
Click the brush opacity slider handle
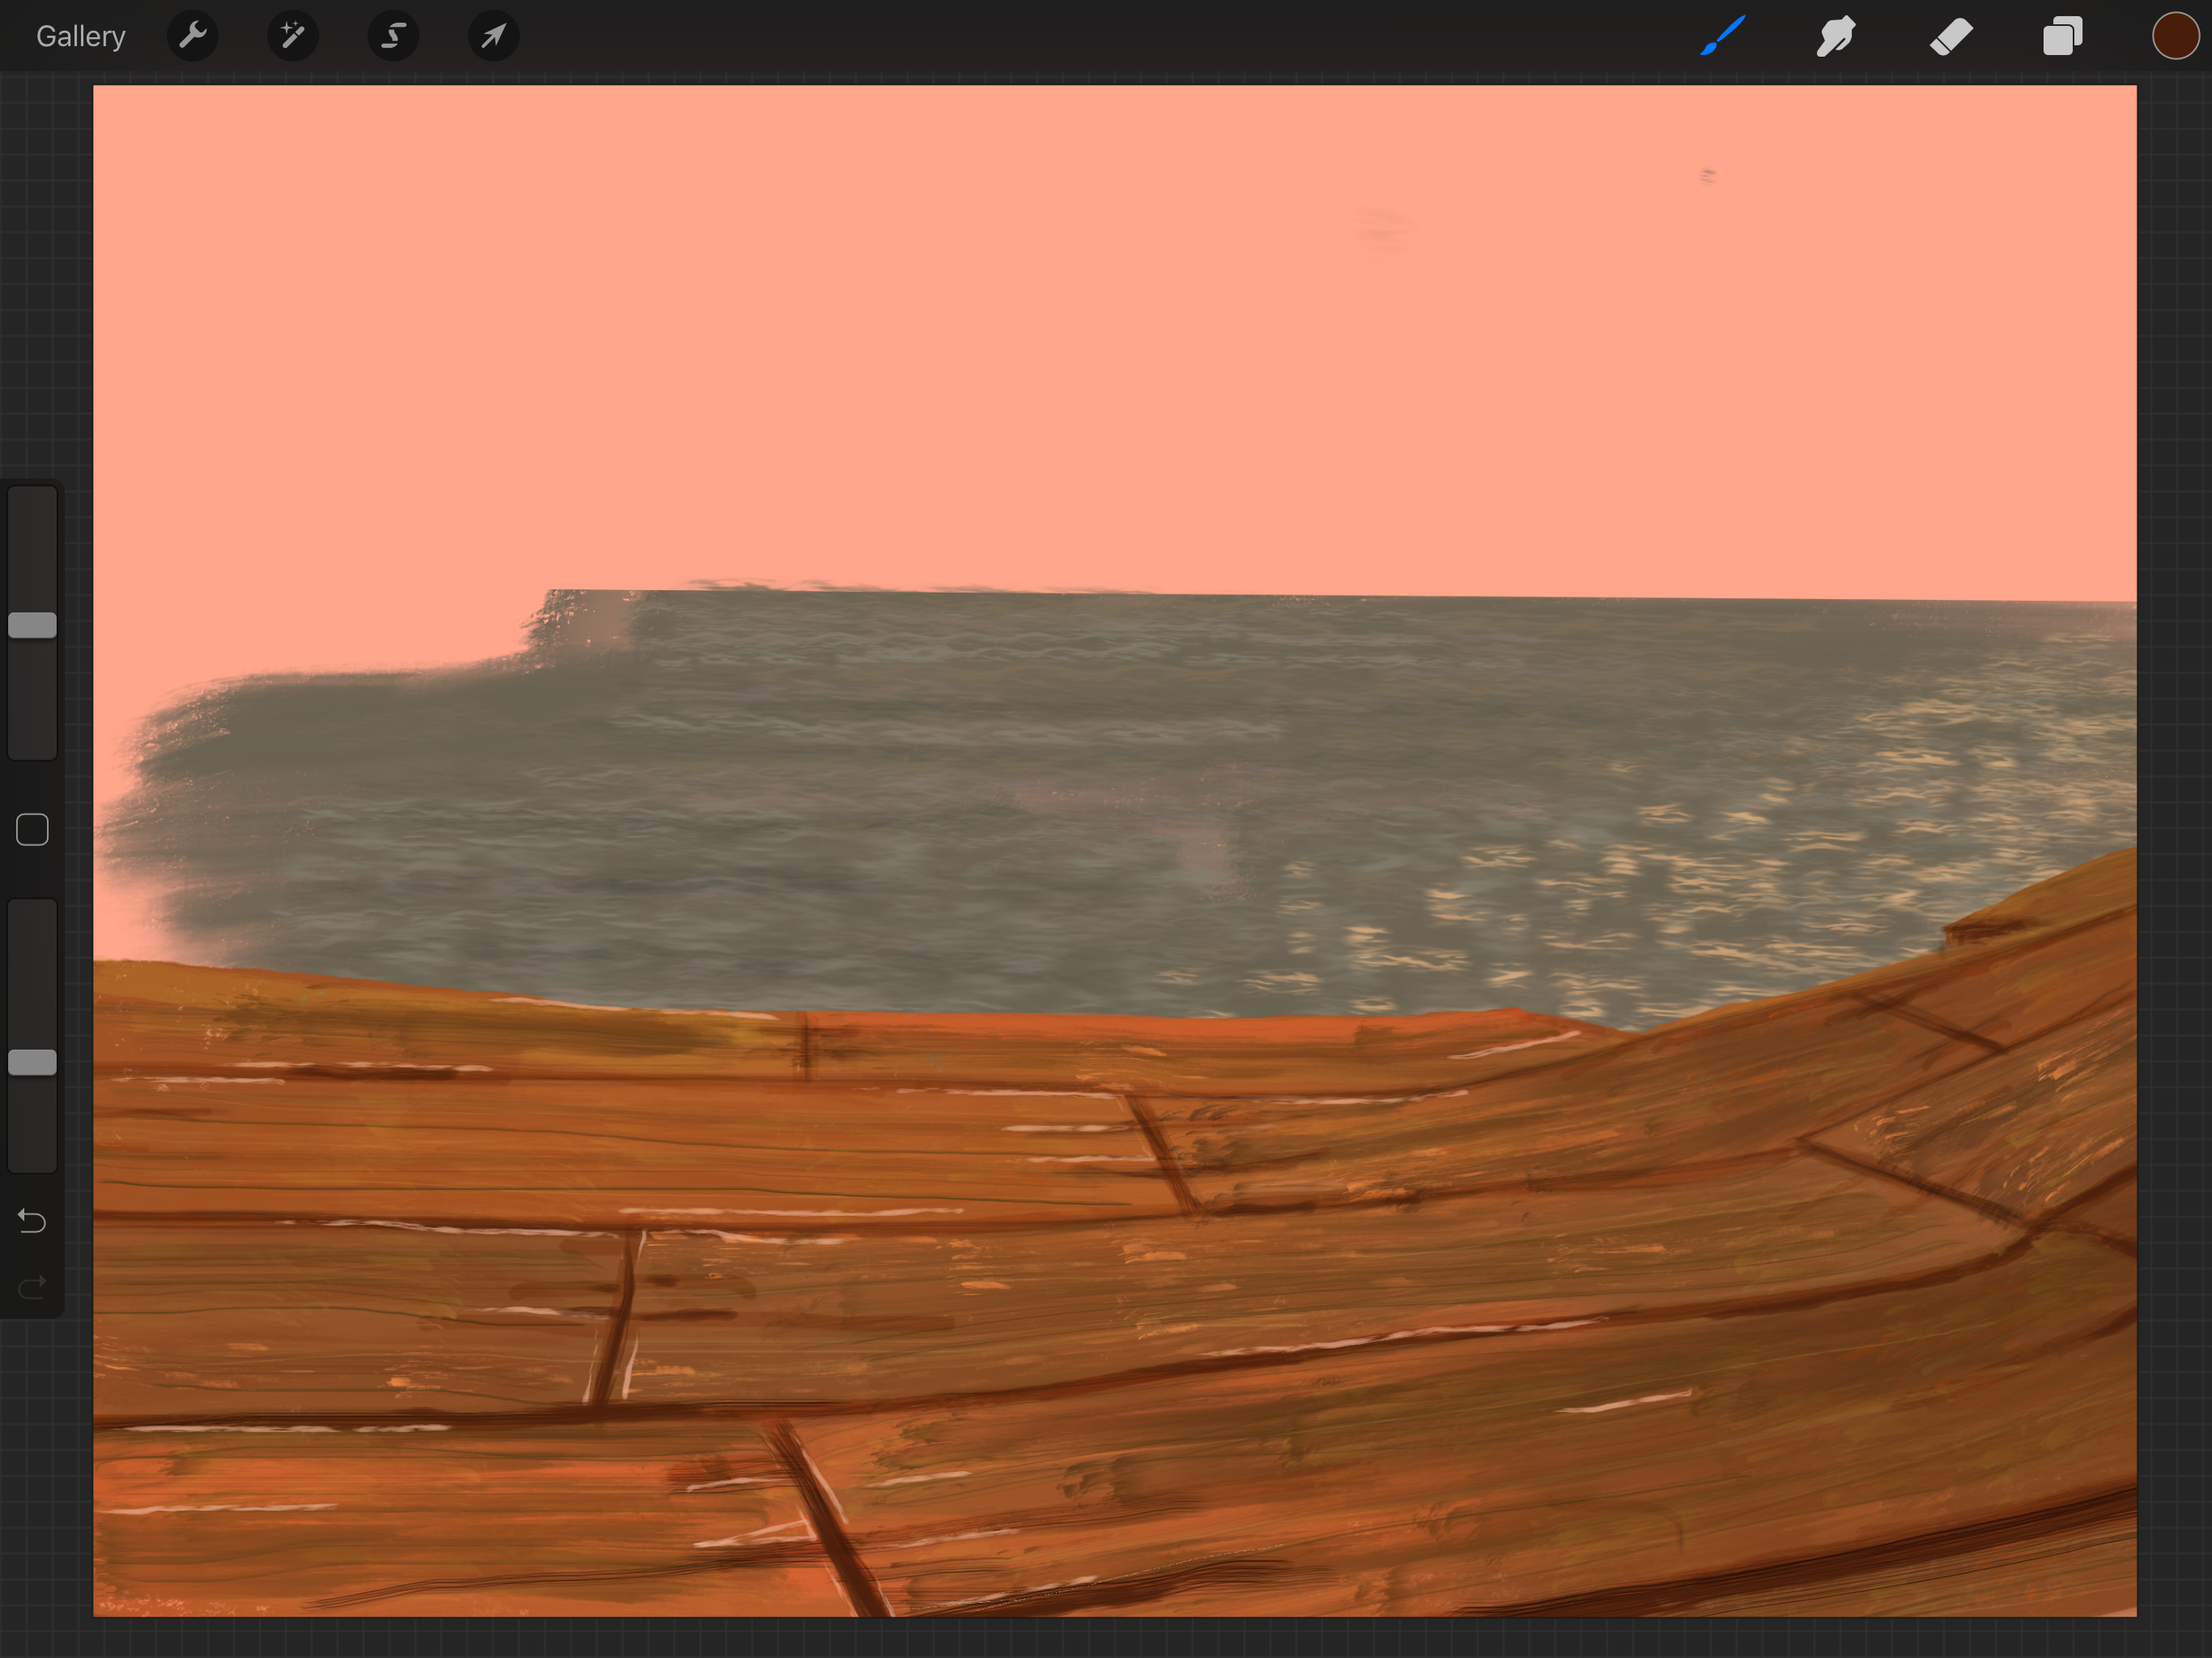pyautogui.click(x=32, y=1062)
